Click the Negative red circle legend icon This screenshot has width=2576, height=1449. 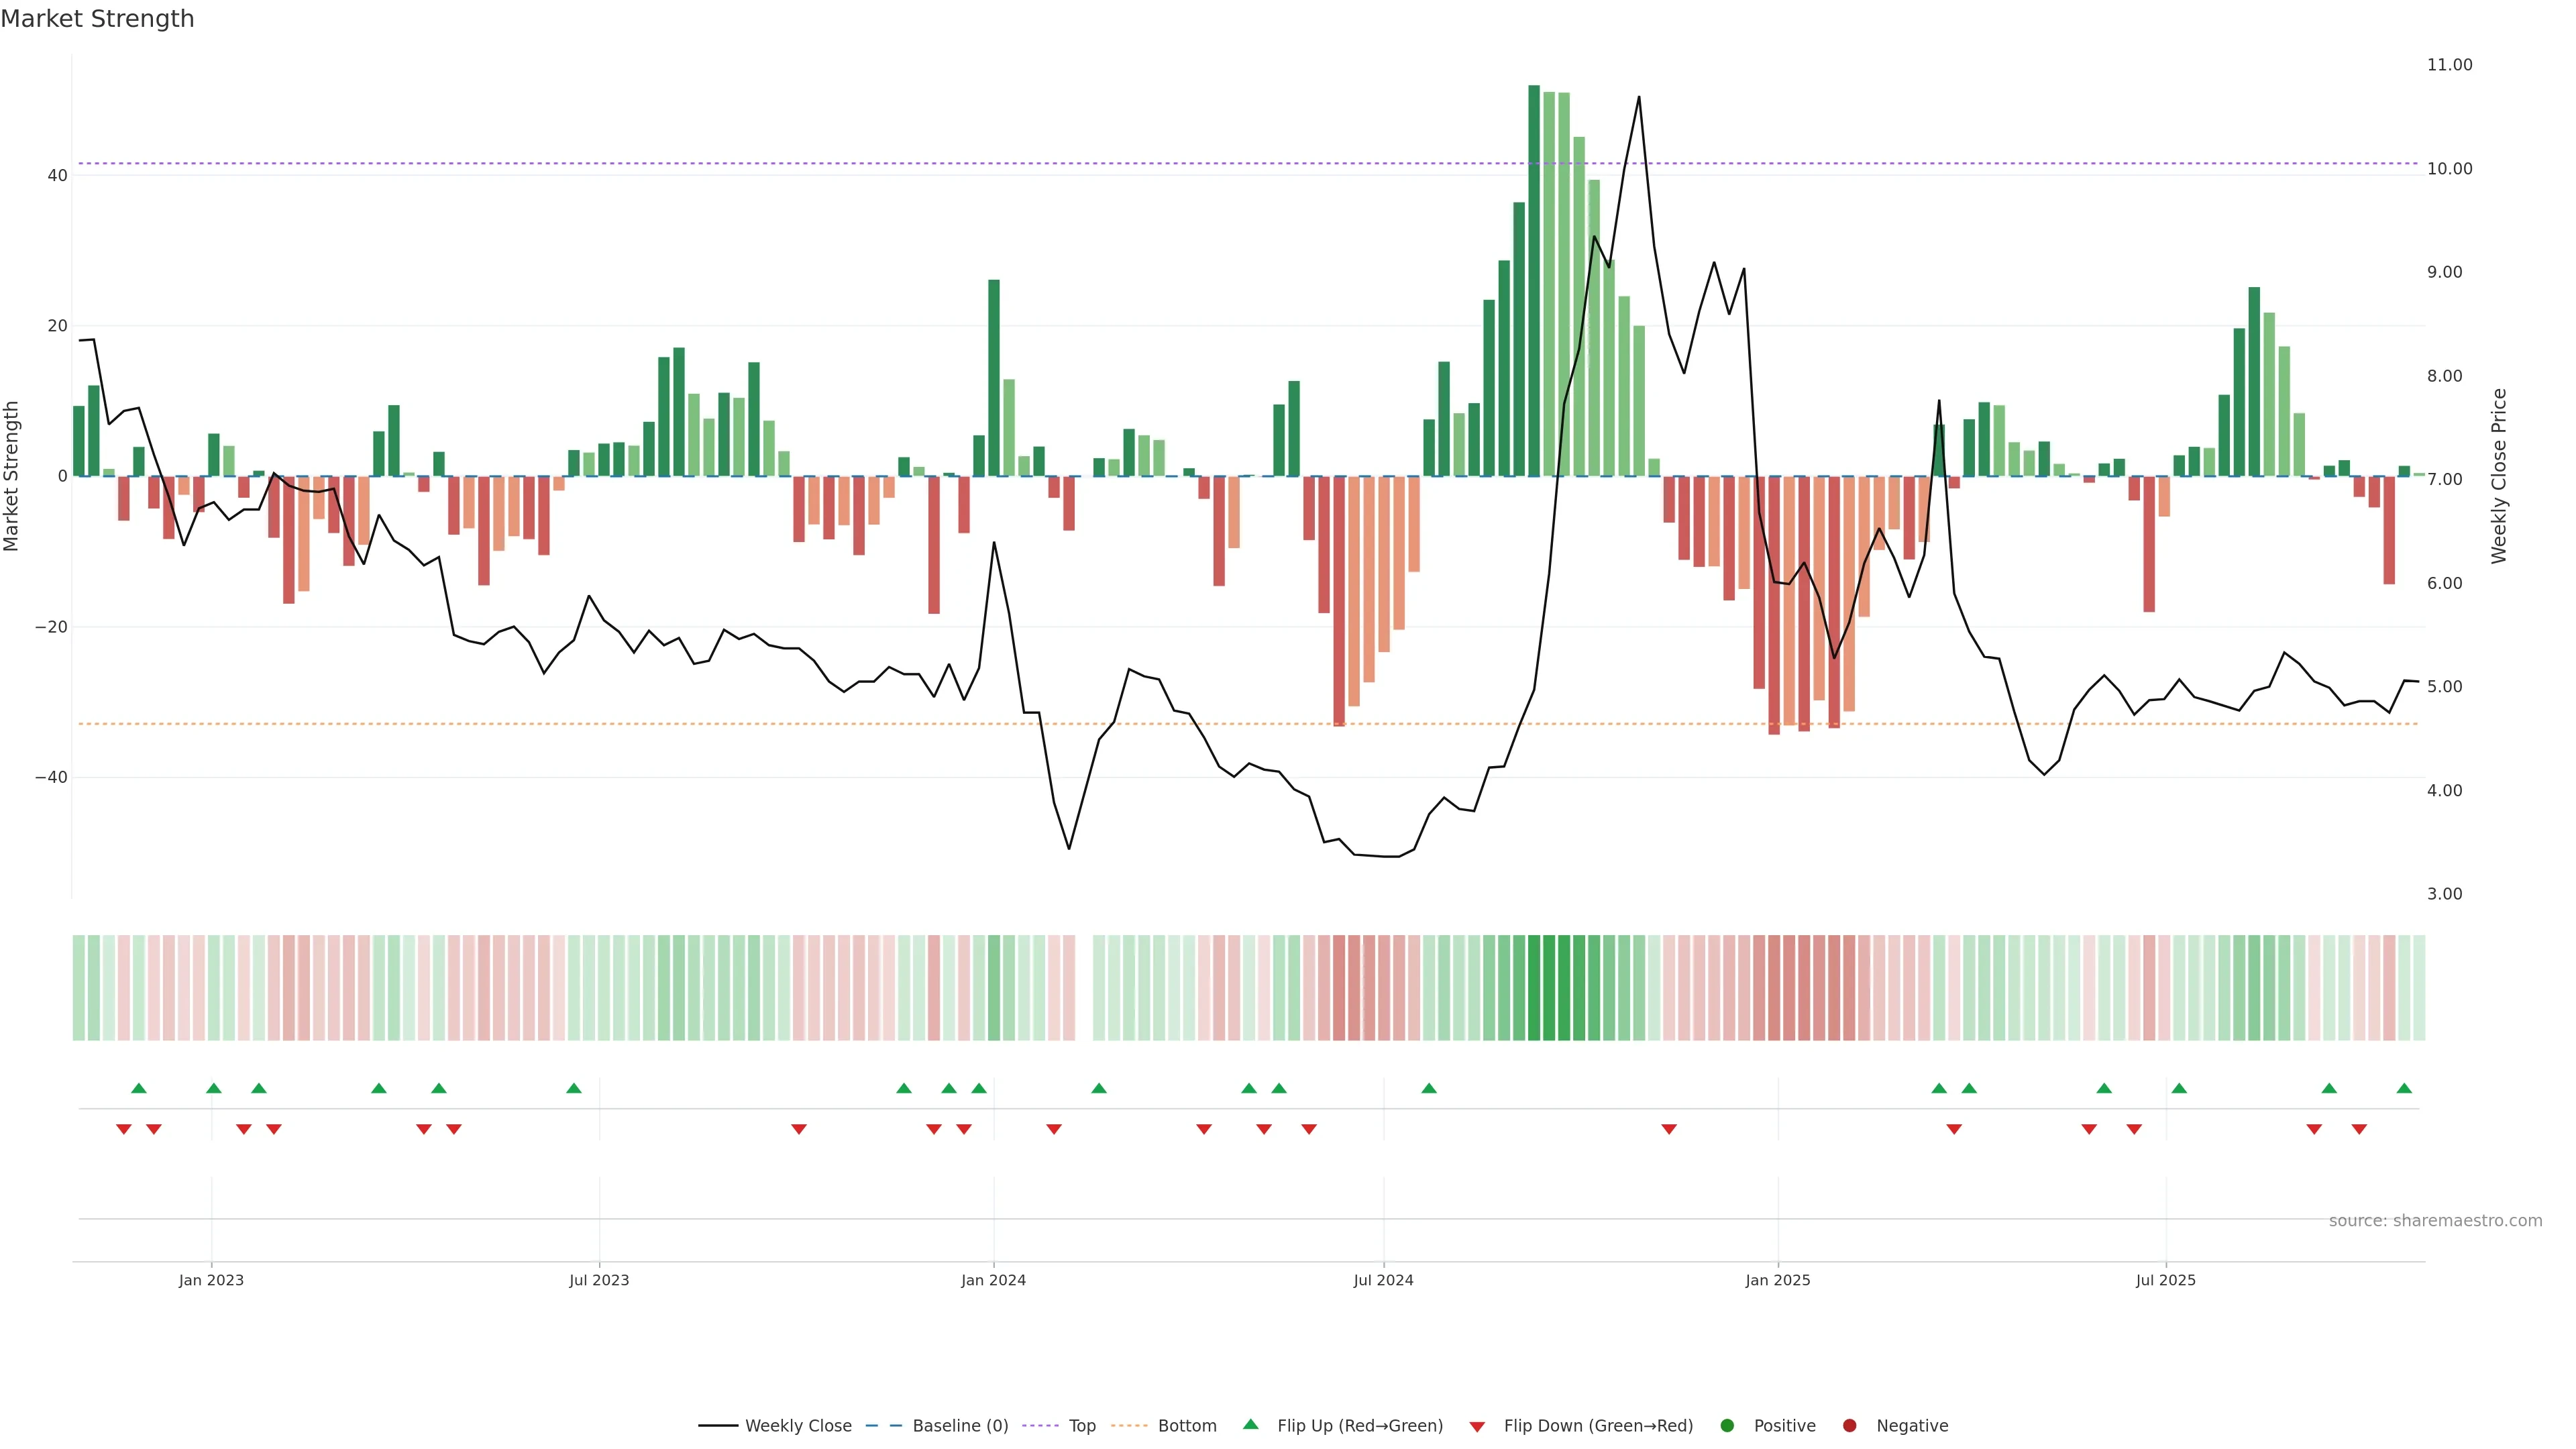pos(1849,1425)
